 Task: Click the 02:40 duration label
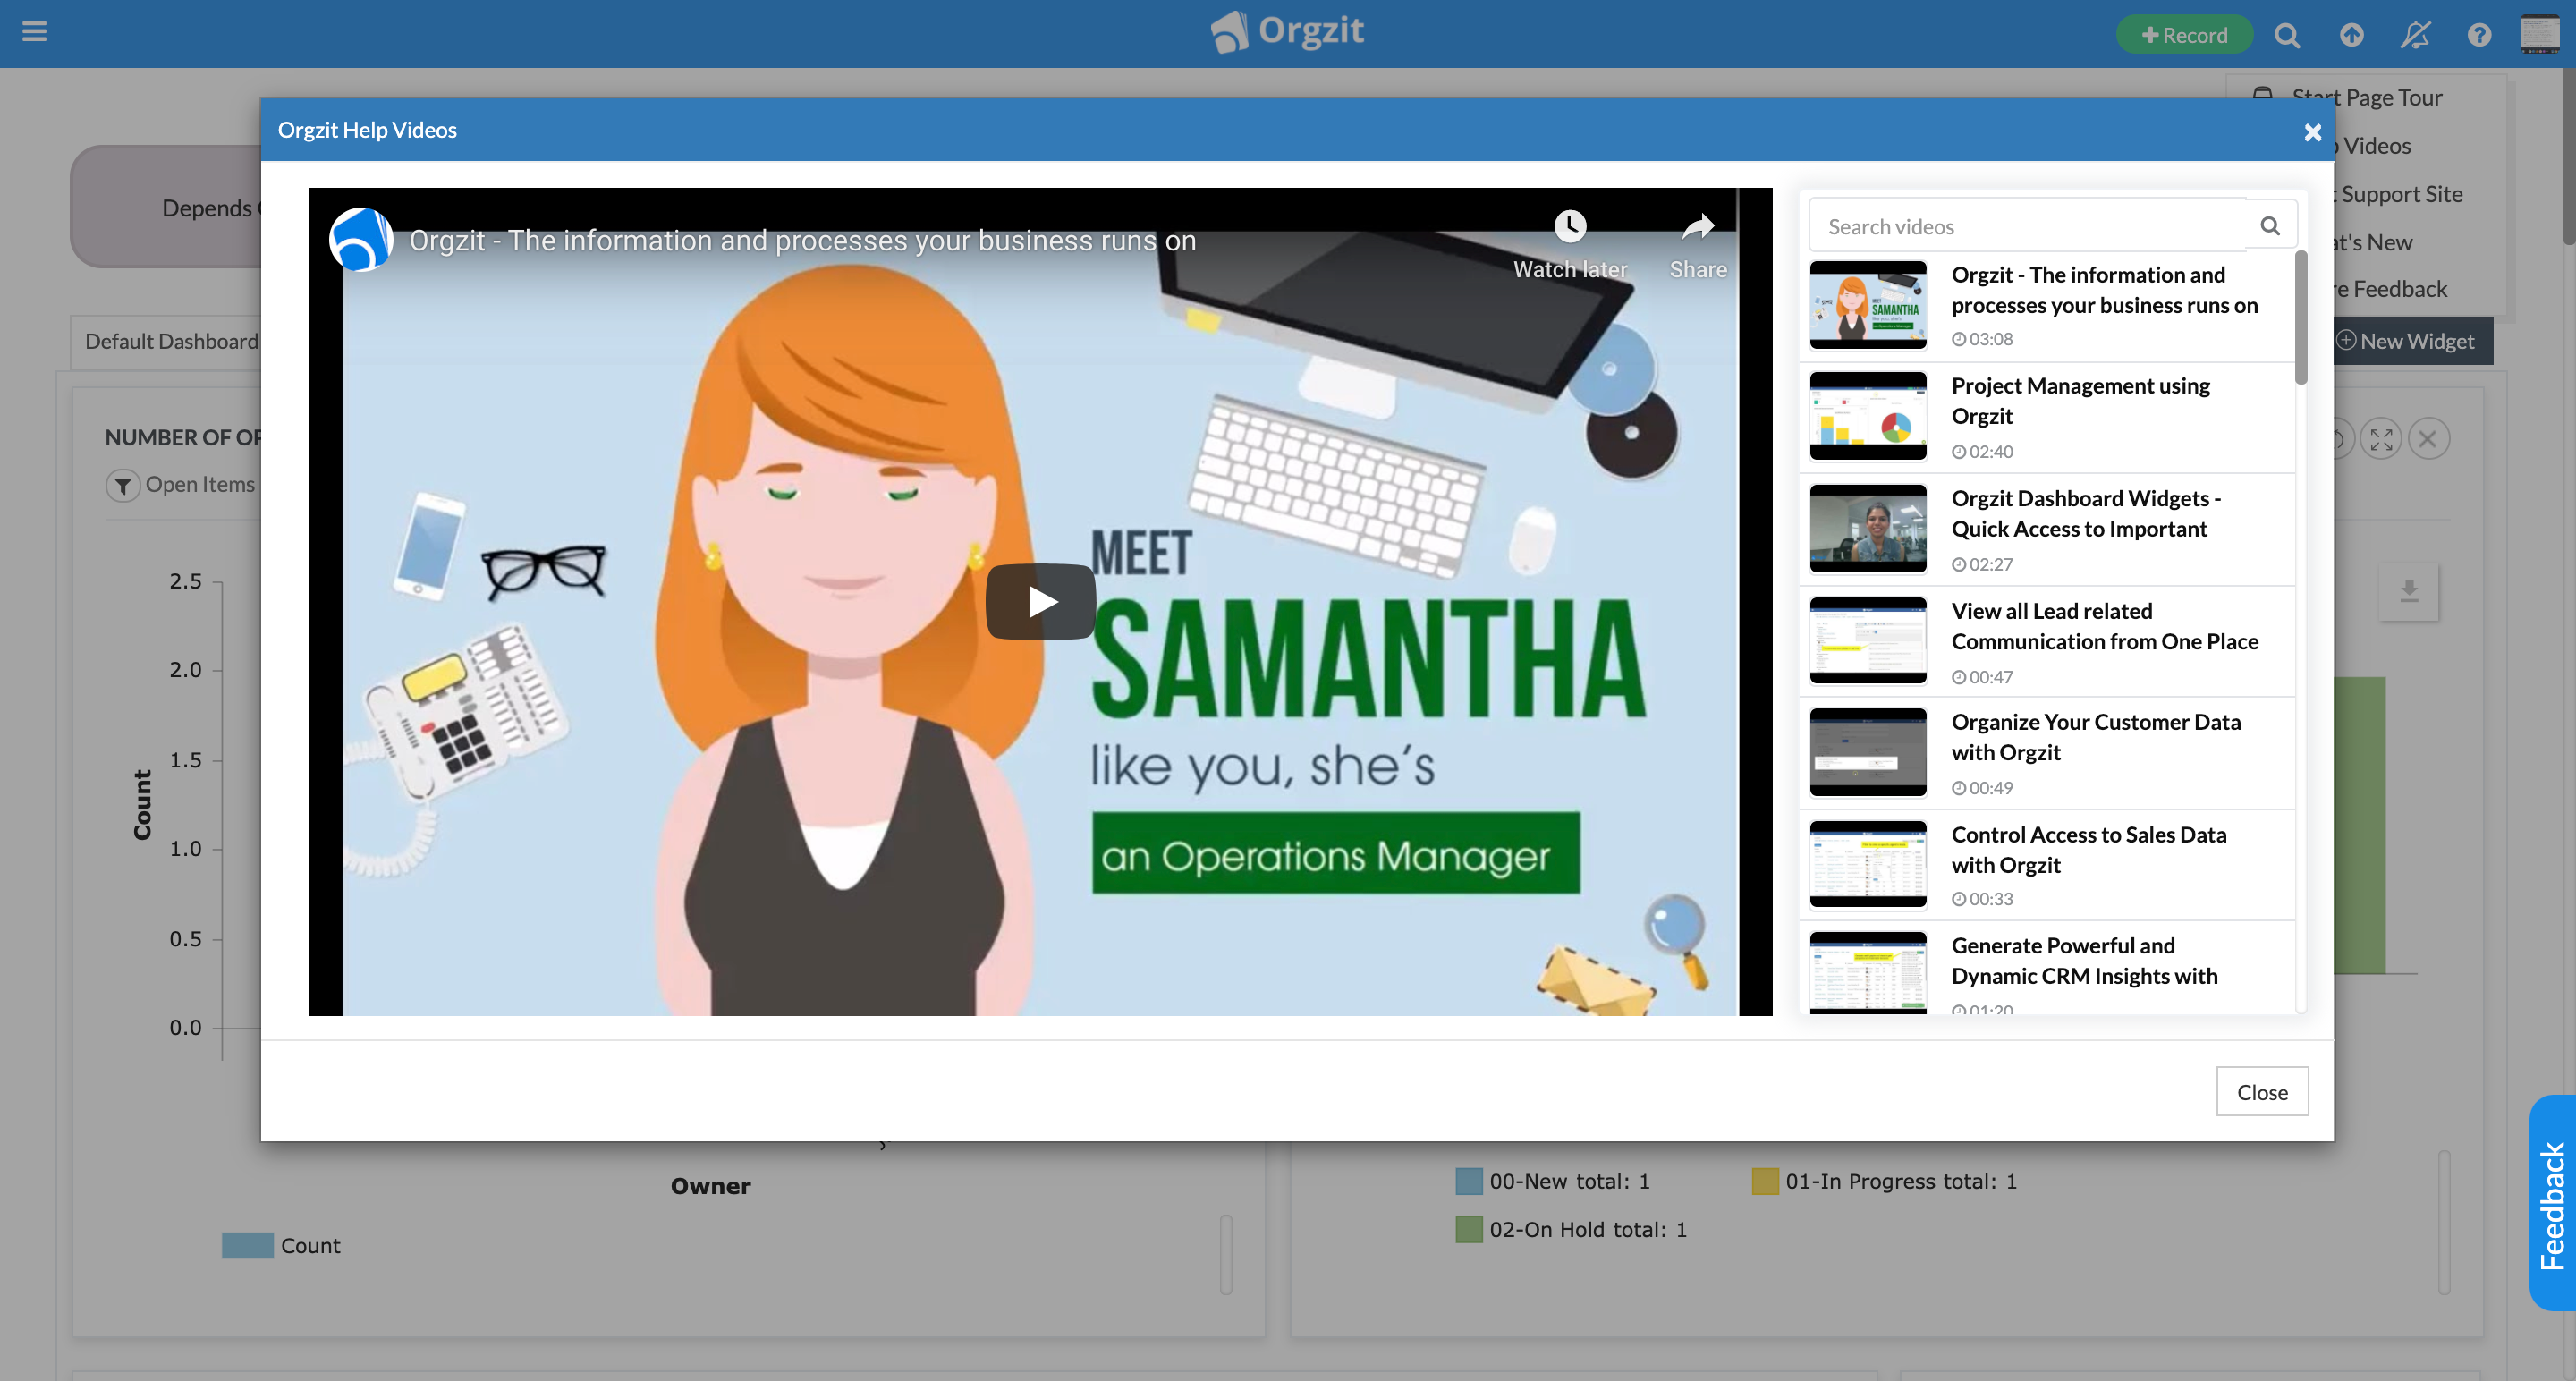tap(1982, 452)
